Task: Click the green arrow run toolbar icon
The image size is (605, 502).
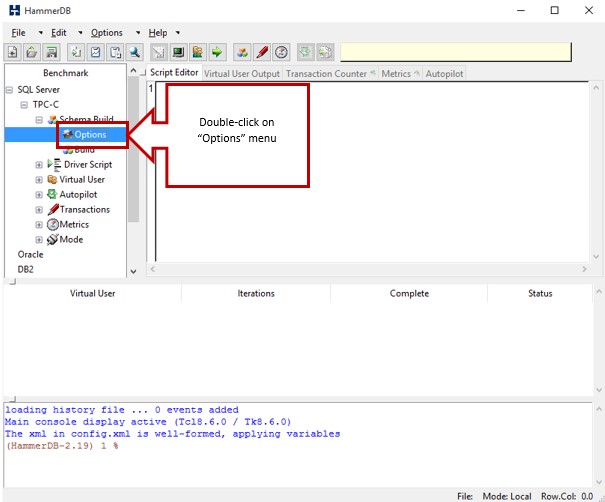Action: coord(216,52)
